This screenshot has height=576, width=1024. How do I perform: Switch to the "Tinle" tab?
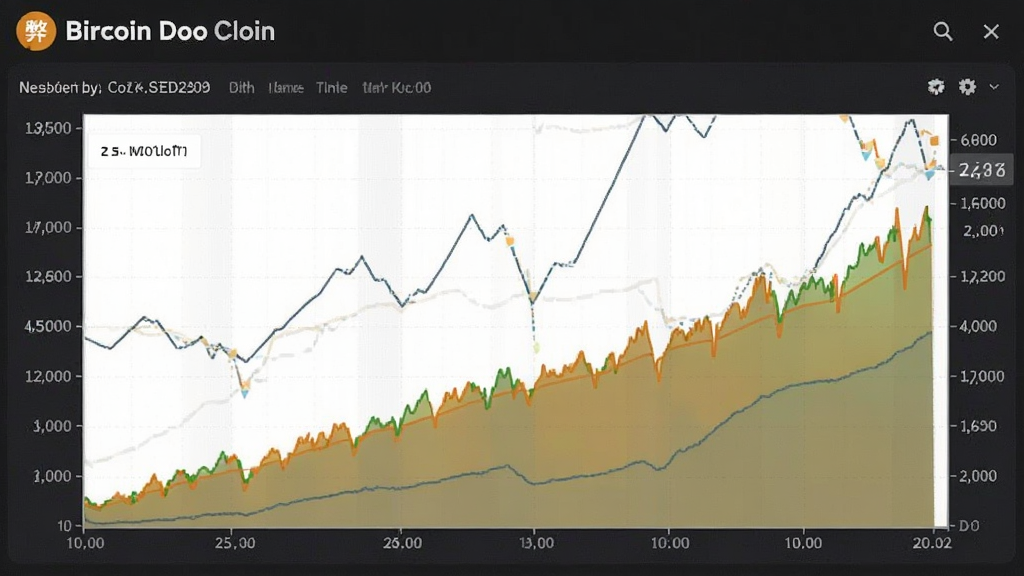[332, 88]
